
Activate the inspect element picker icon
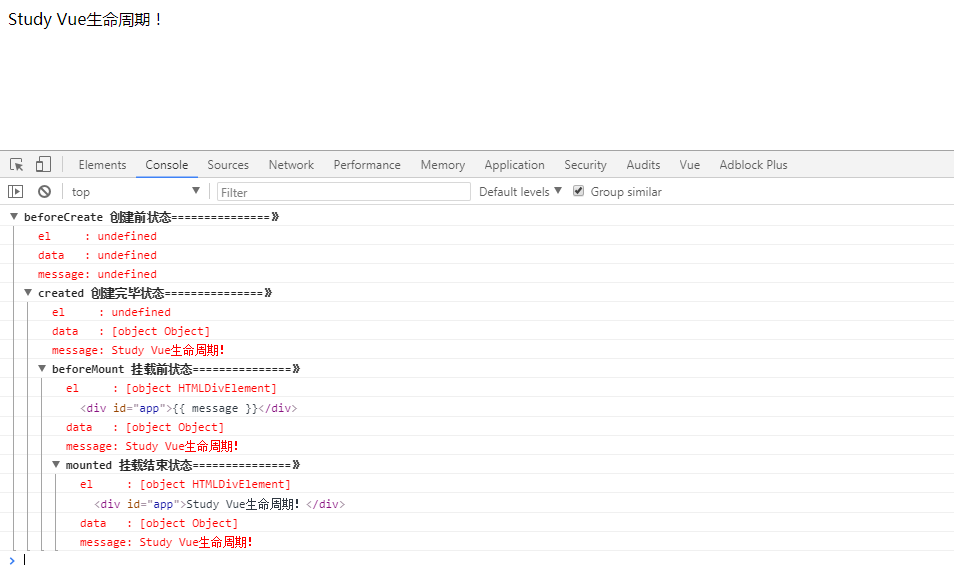[x=16, y=164]
